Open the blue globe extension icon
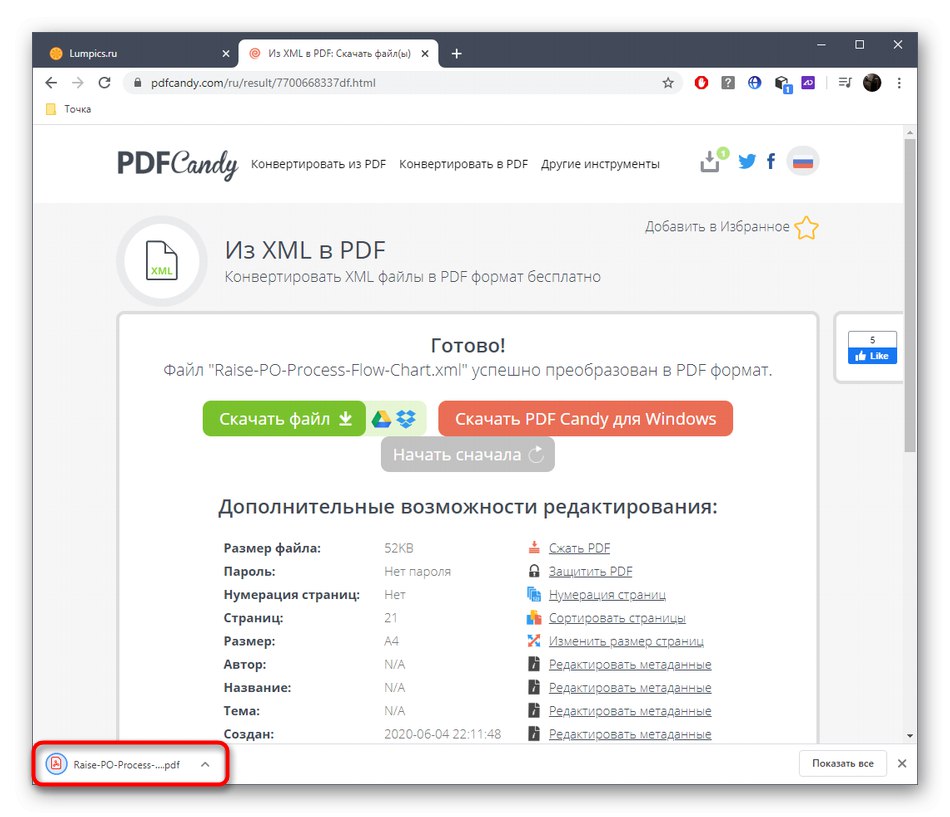This screenshot has width=950, height=817. [x=754, y=82]
